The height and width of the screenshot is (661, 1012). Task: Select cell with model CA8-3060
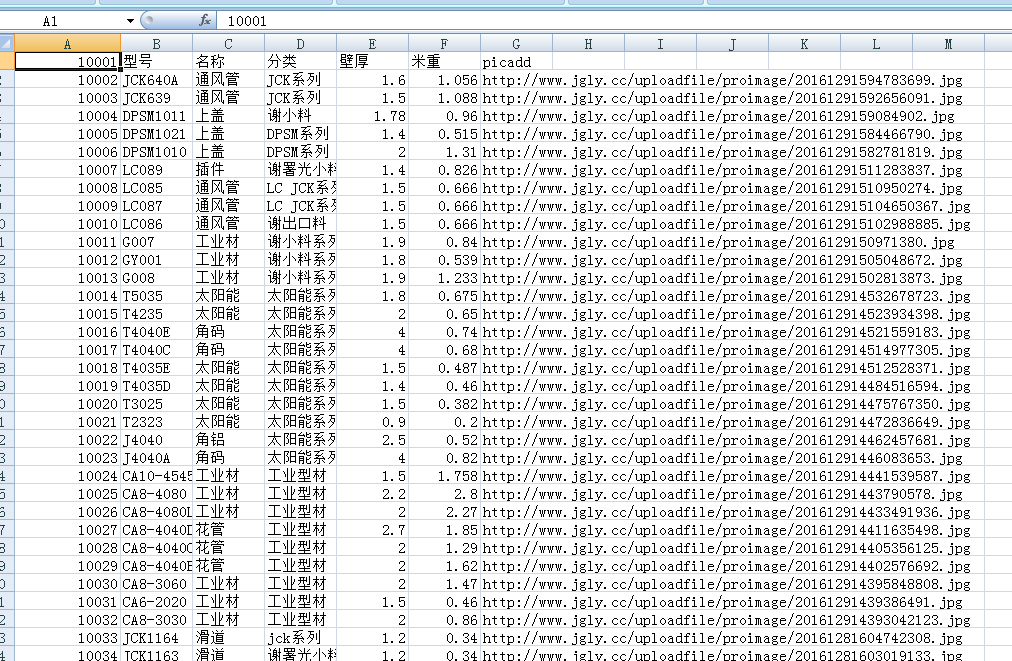[156, 584]
